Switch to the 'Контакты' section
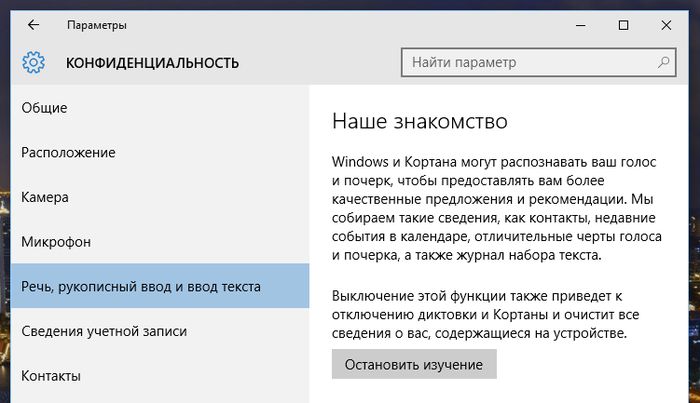Image resolution: width=700 pixels, height=403 pixels. (x=160, y=376)
